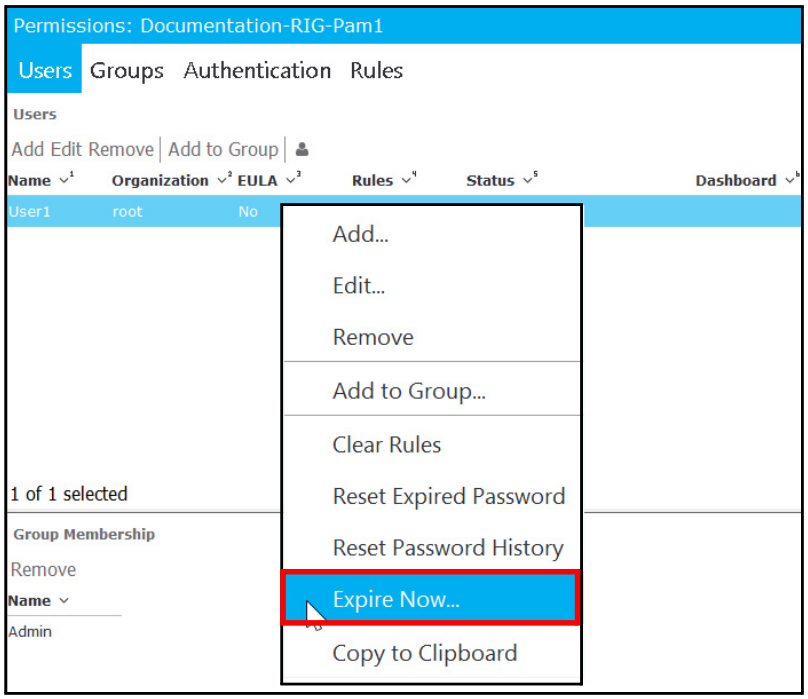Open the Status column dropdown arrow

(528, 180)
